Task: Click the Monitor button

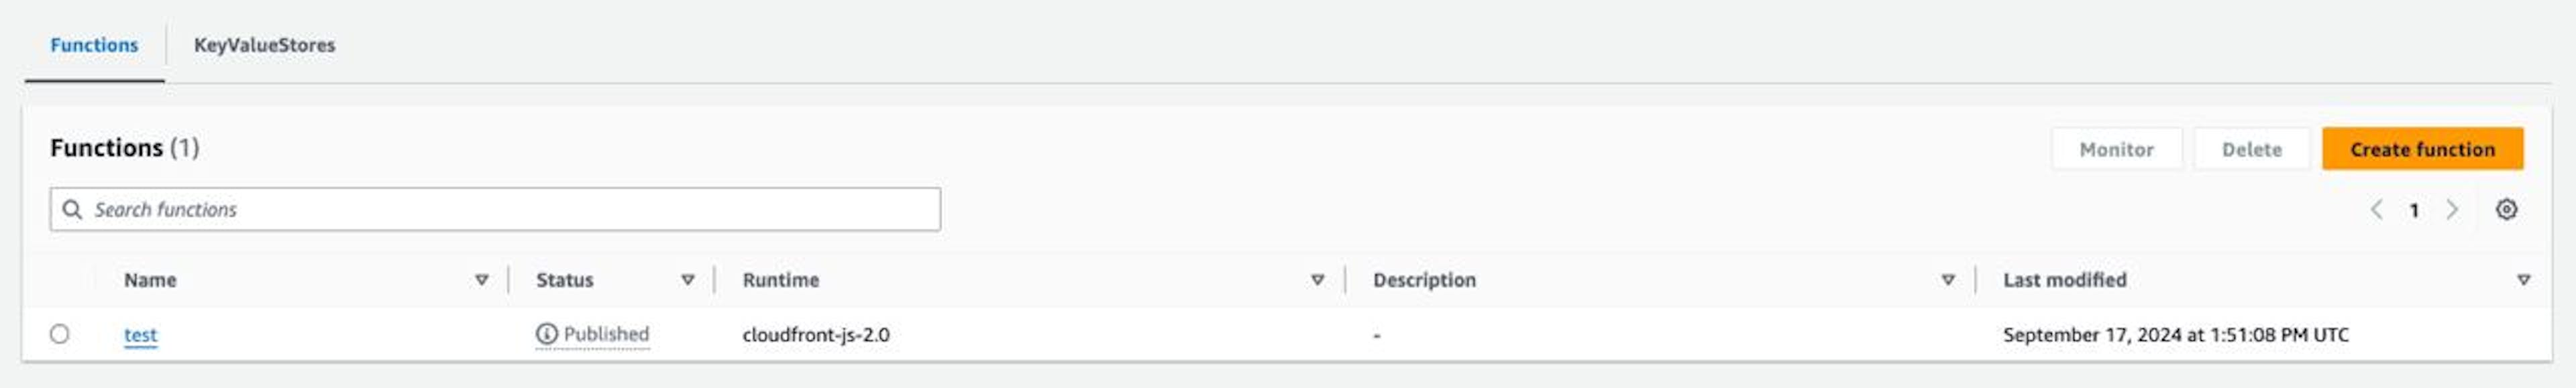Action: click(2116, 149)
